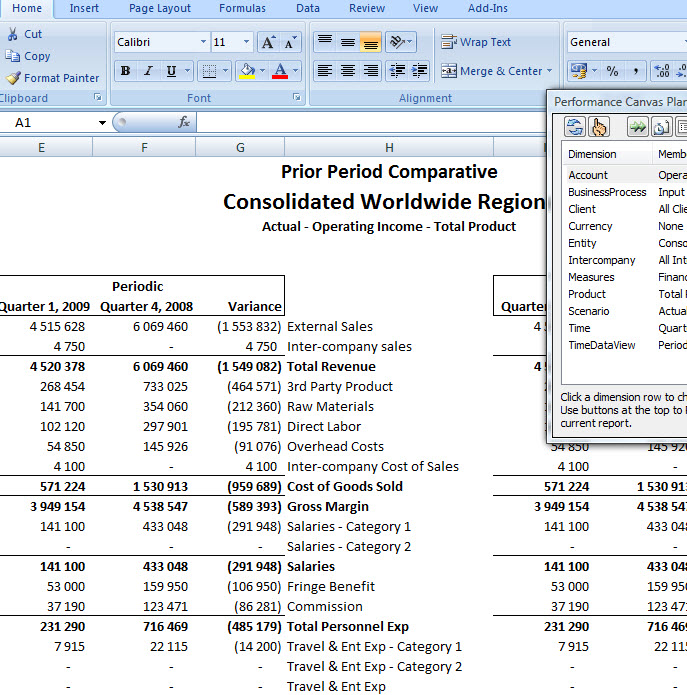Open the font size dropdown
The width and height of the screenshot is (687, 695).
247,42
